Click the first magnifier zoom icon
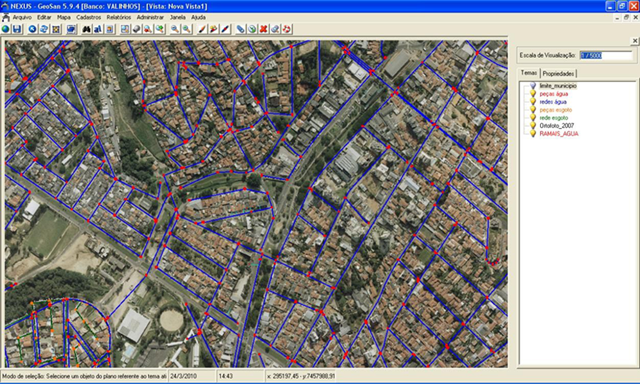 click(x=175, y=29)
